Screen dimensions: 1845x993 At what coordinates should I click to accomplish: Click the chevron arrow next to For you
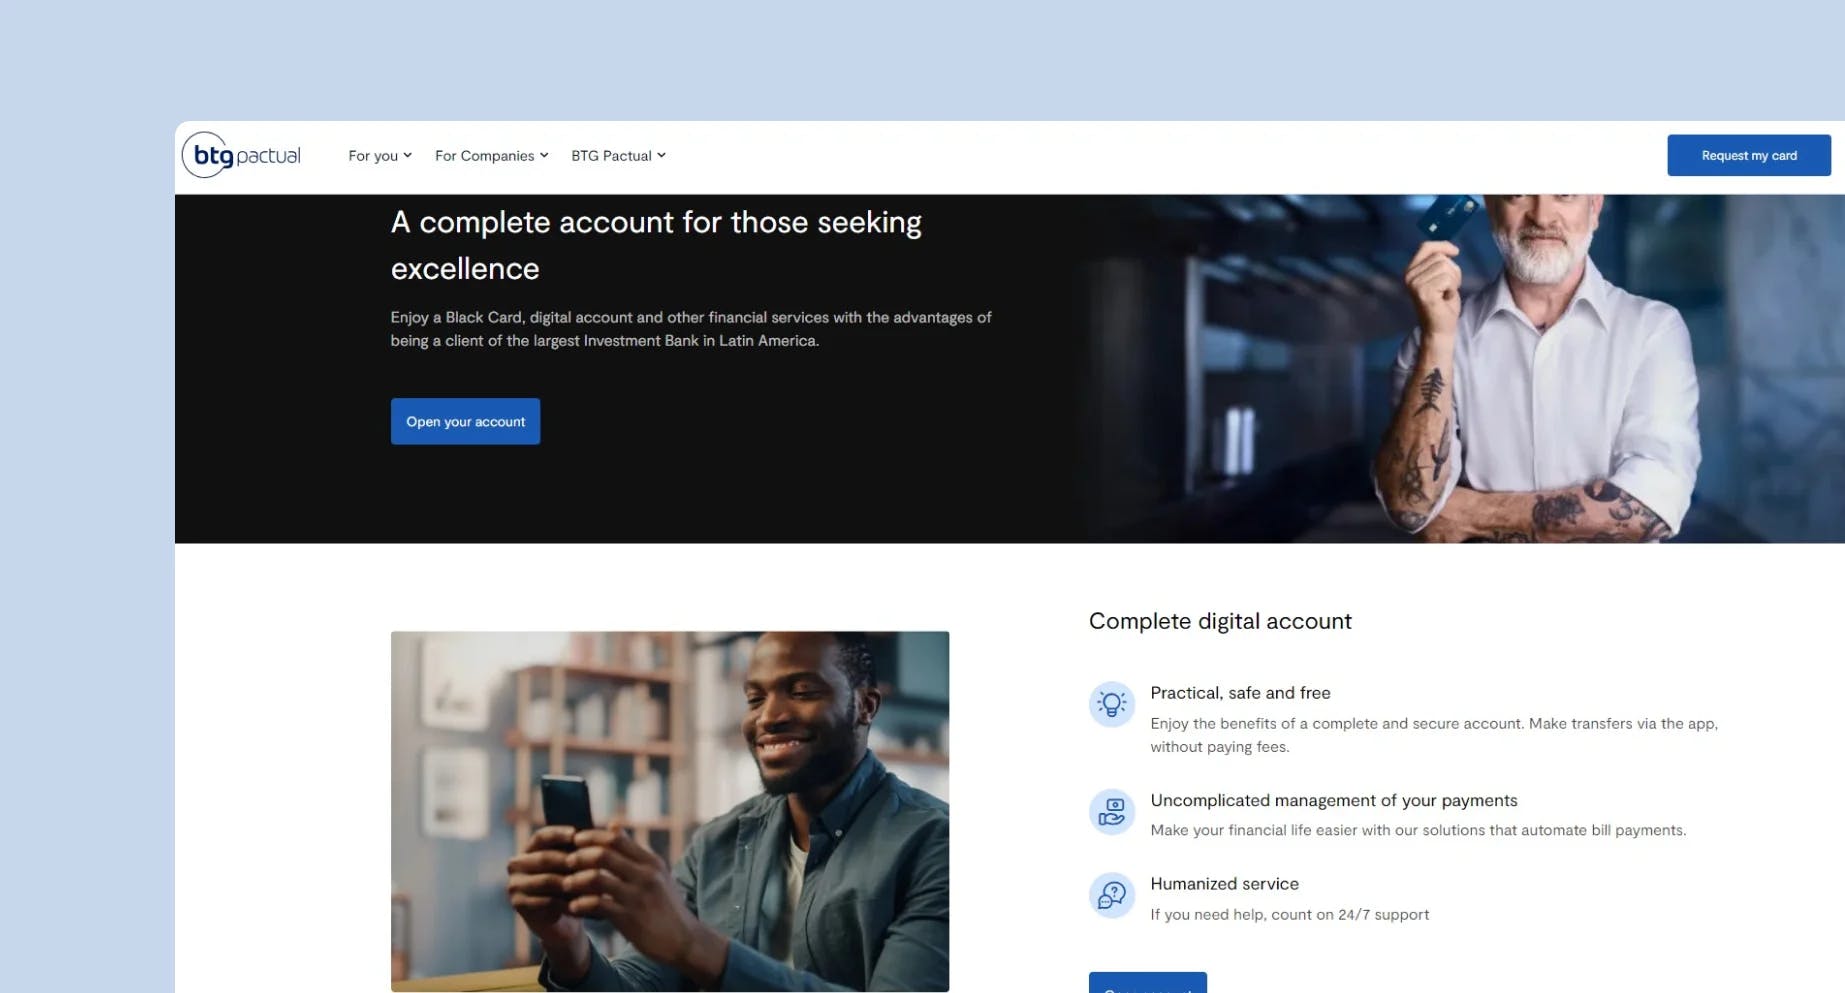click(407, 155)
